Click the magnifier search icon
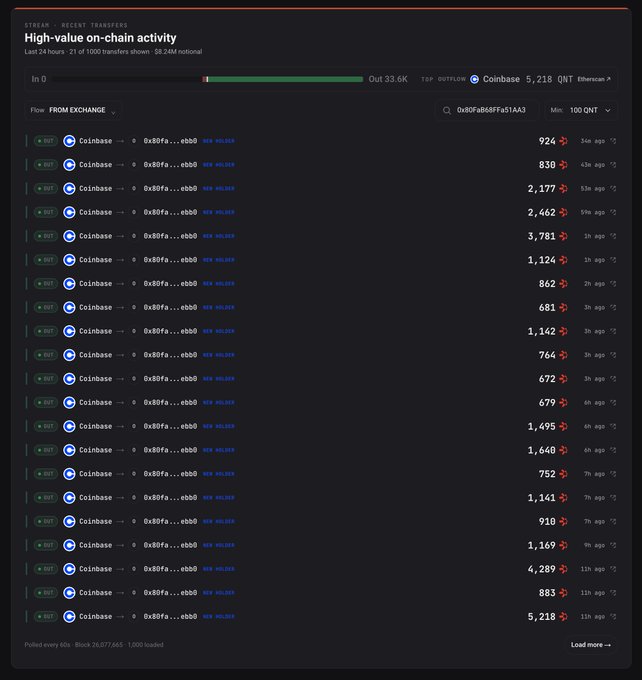The height and width of the screenshot is (680, 642). click(x=447, y=111)
